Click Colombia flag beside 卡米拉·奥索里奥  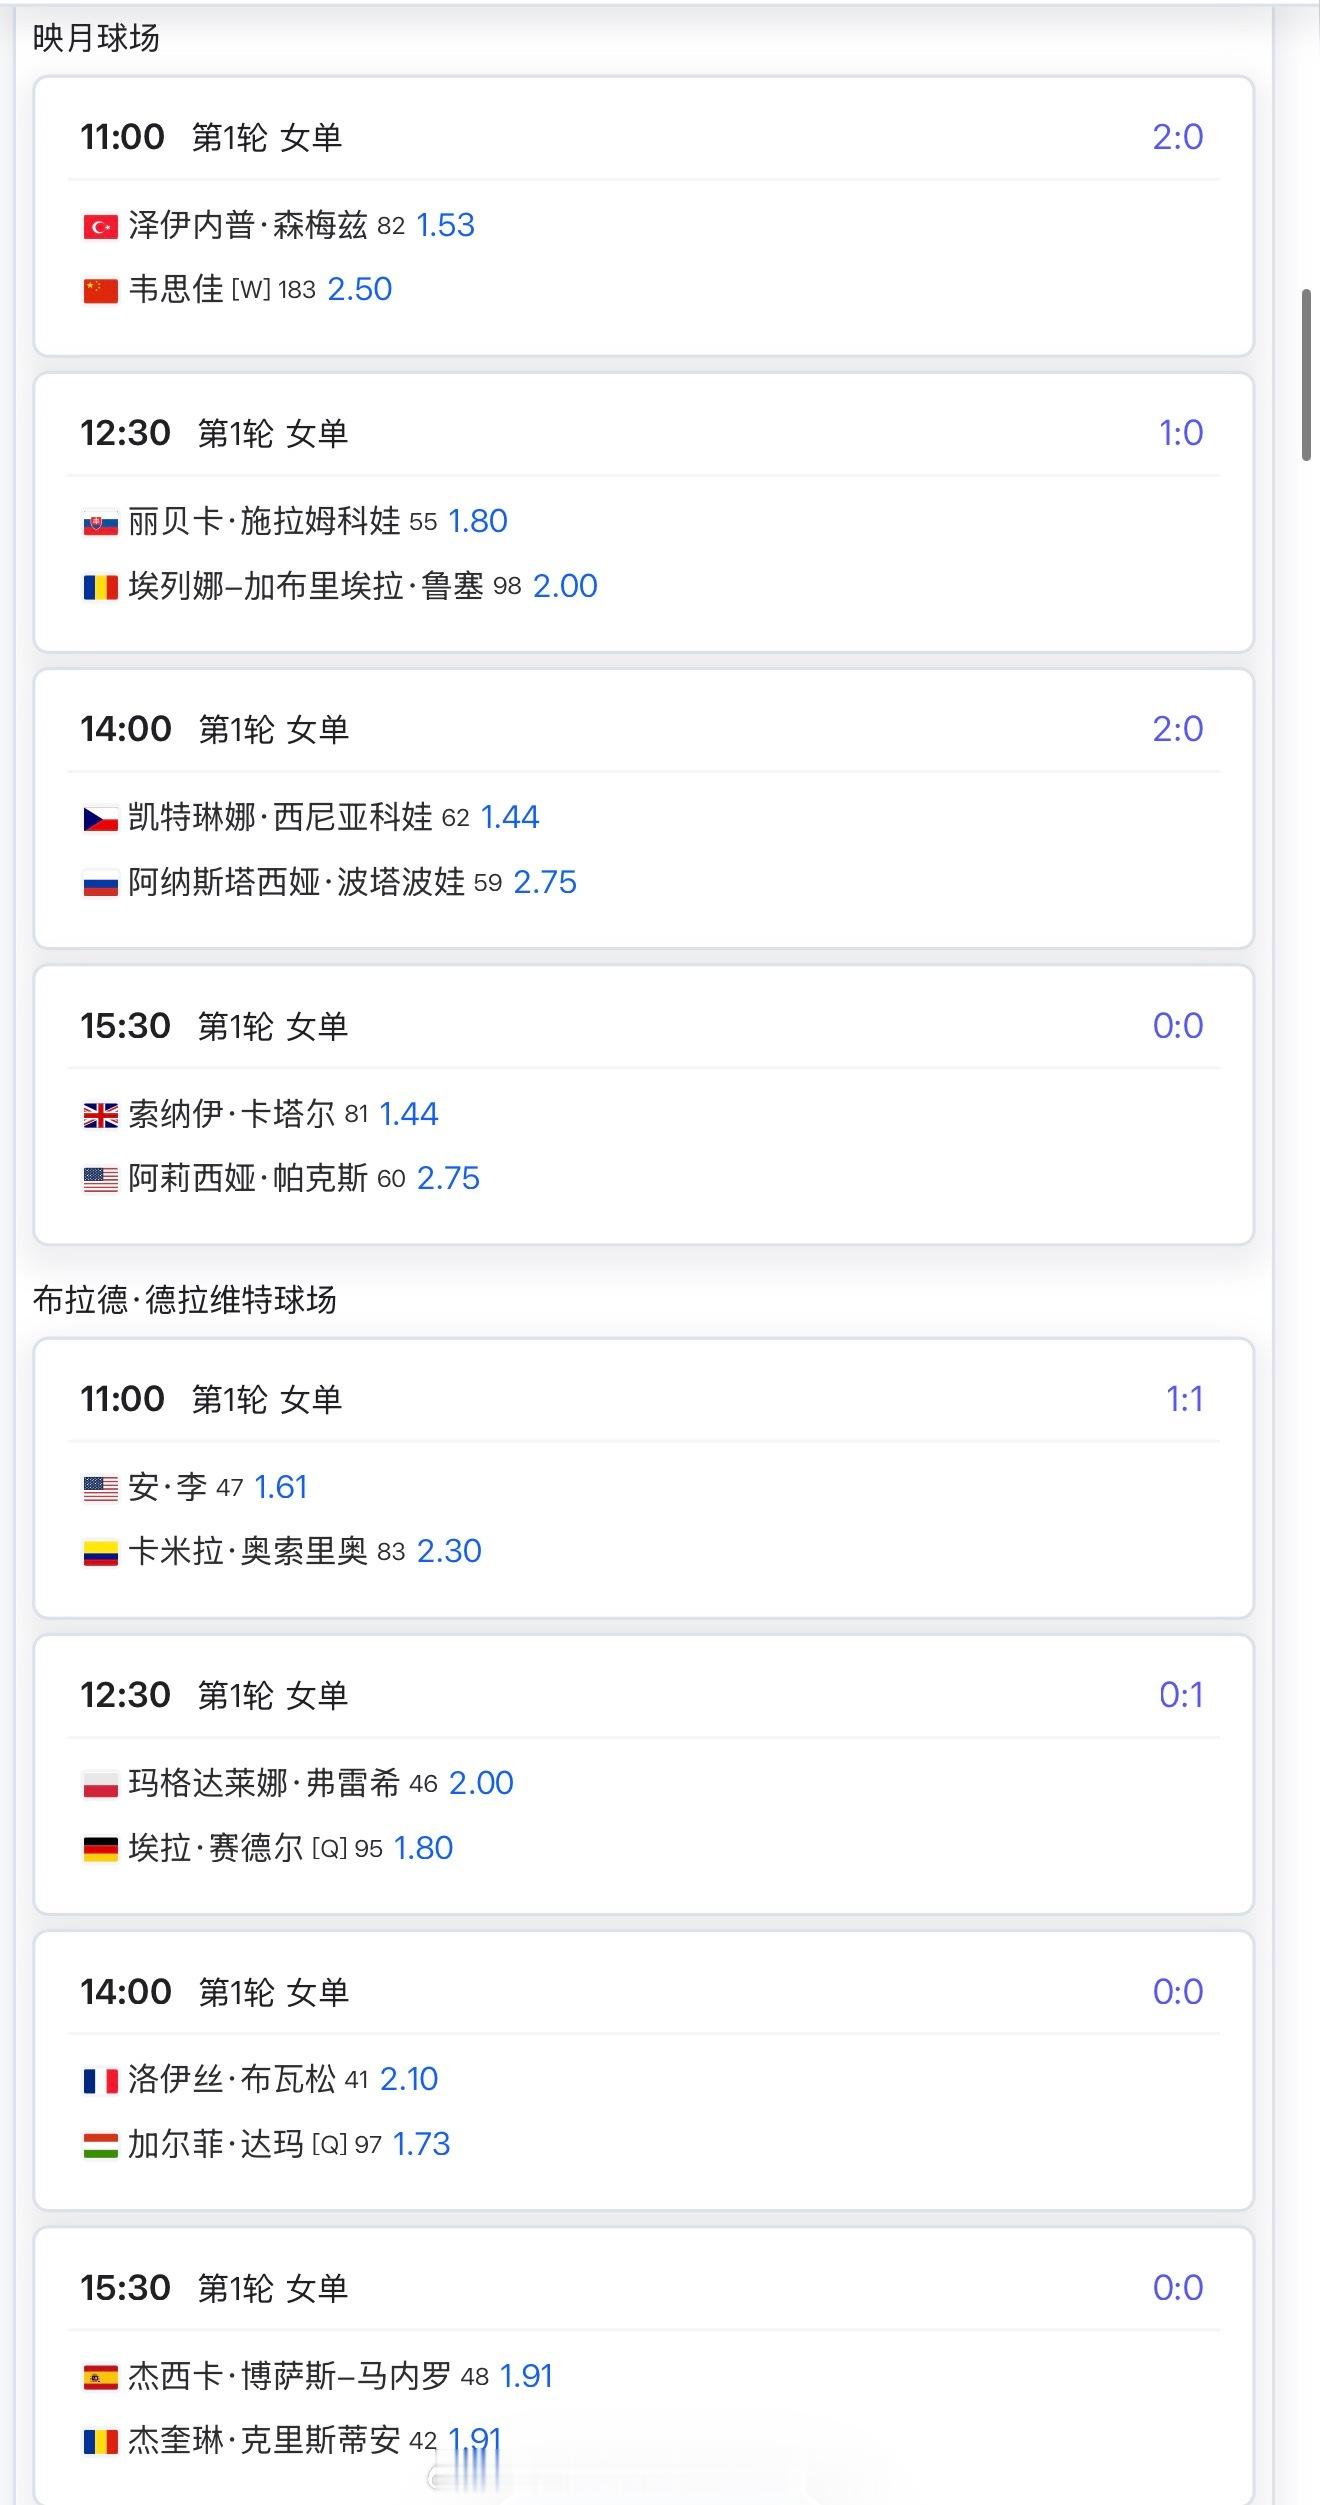point(100,1552)
